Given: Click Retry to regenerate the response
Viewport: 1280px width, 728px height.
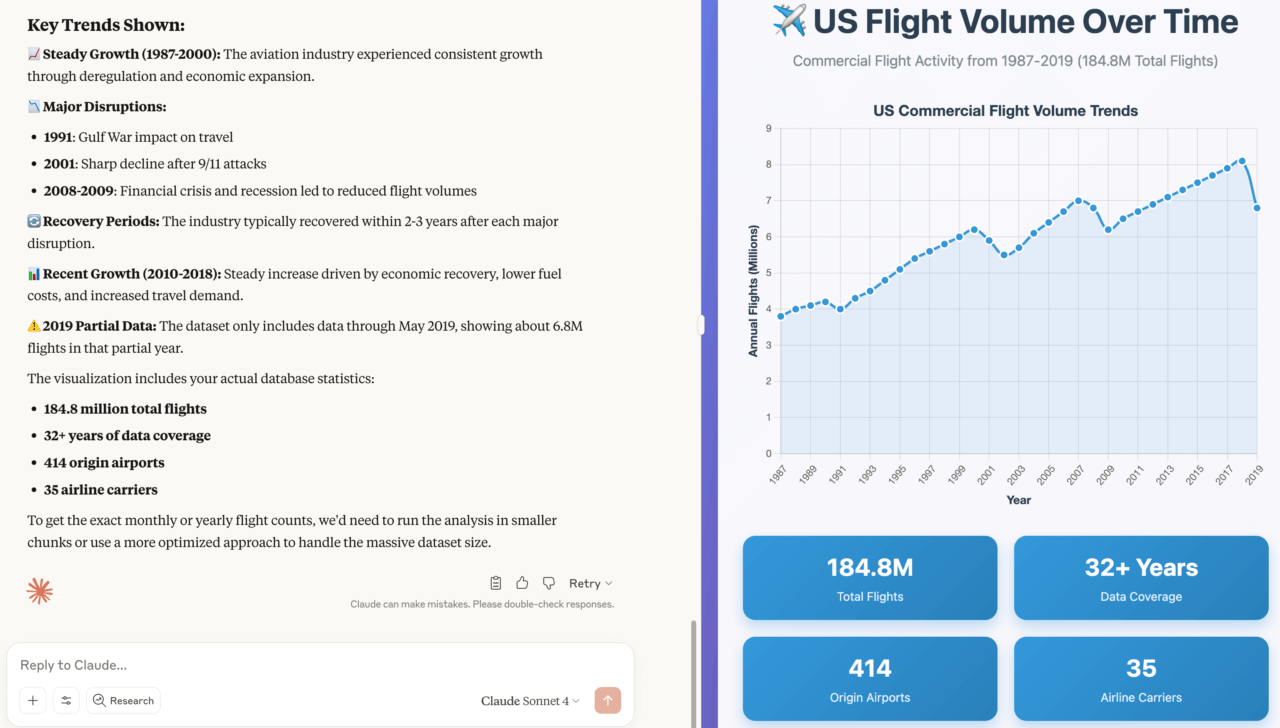Looking at the screenshot, I should (586, 582).
